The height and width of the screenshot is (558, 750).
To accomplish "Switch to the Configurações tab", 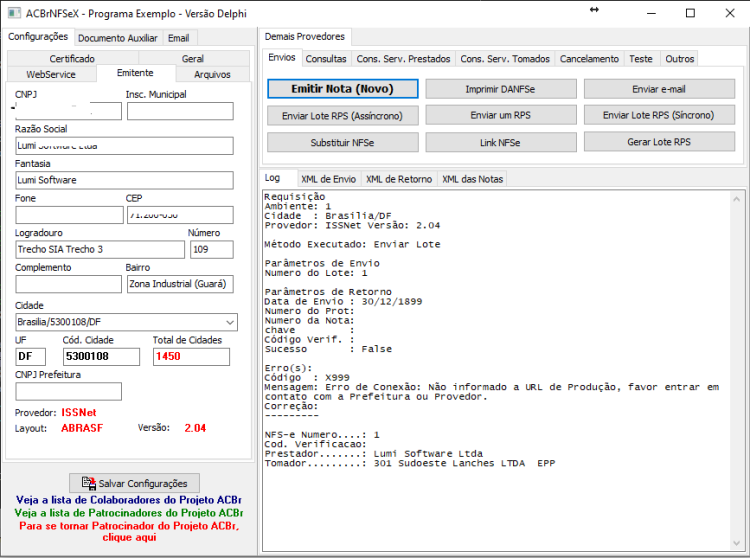I will 38,37.
